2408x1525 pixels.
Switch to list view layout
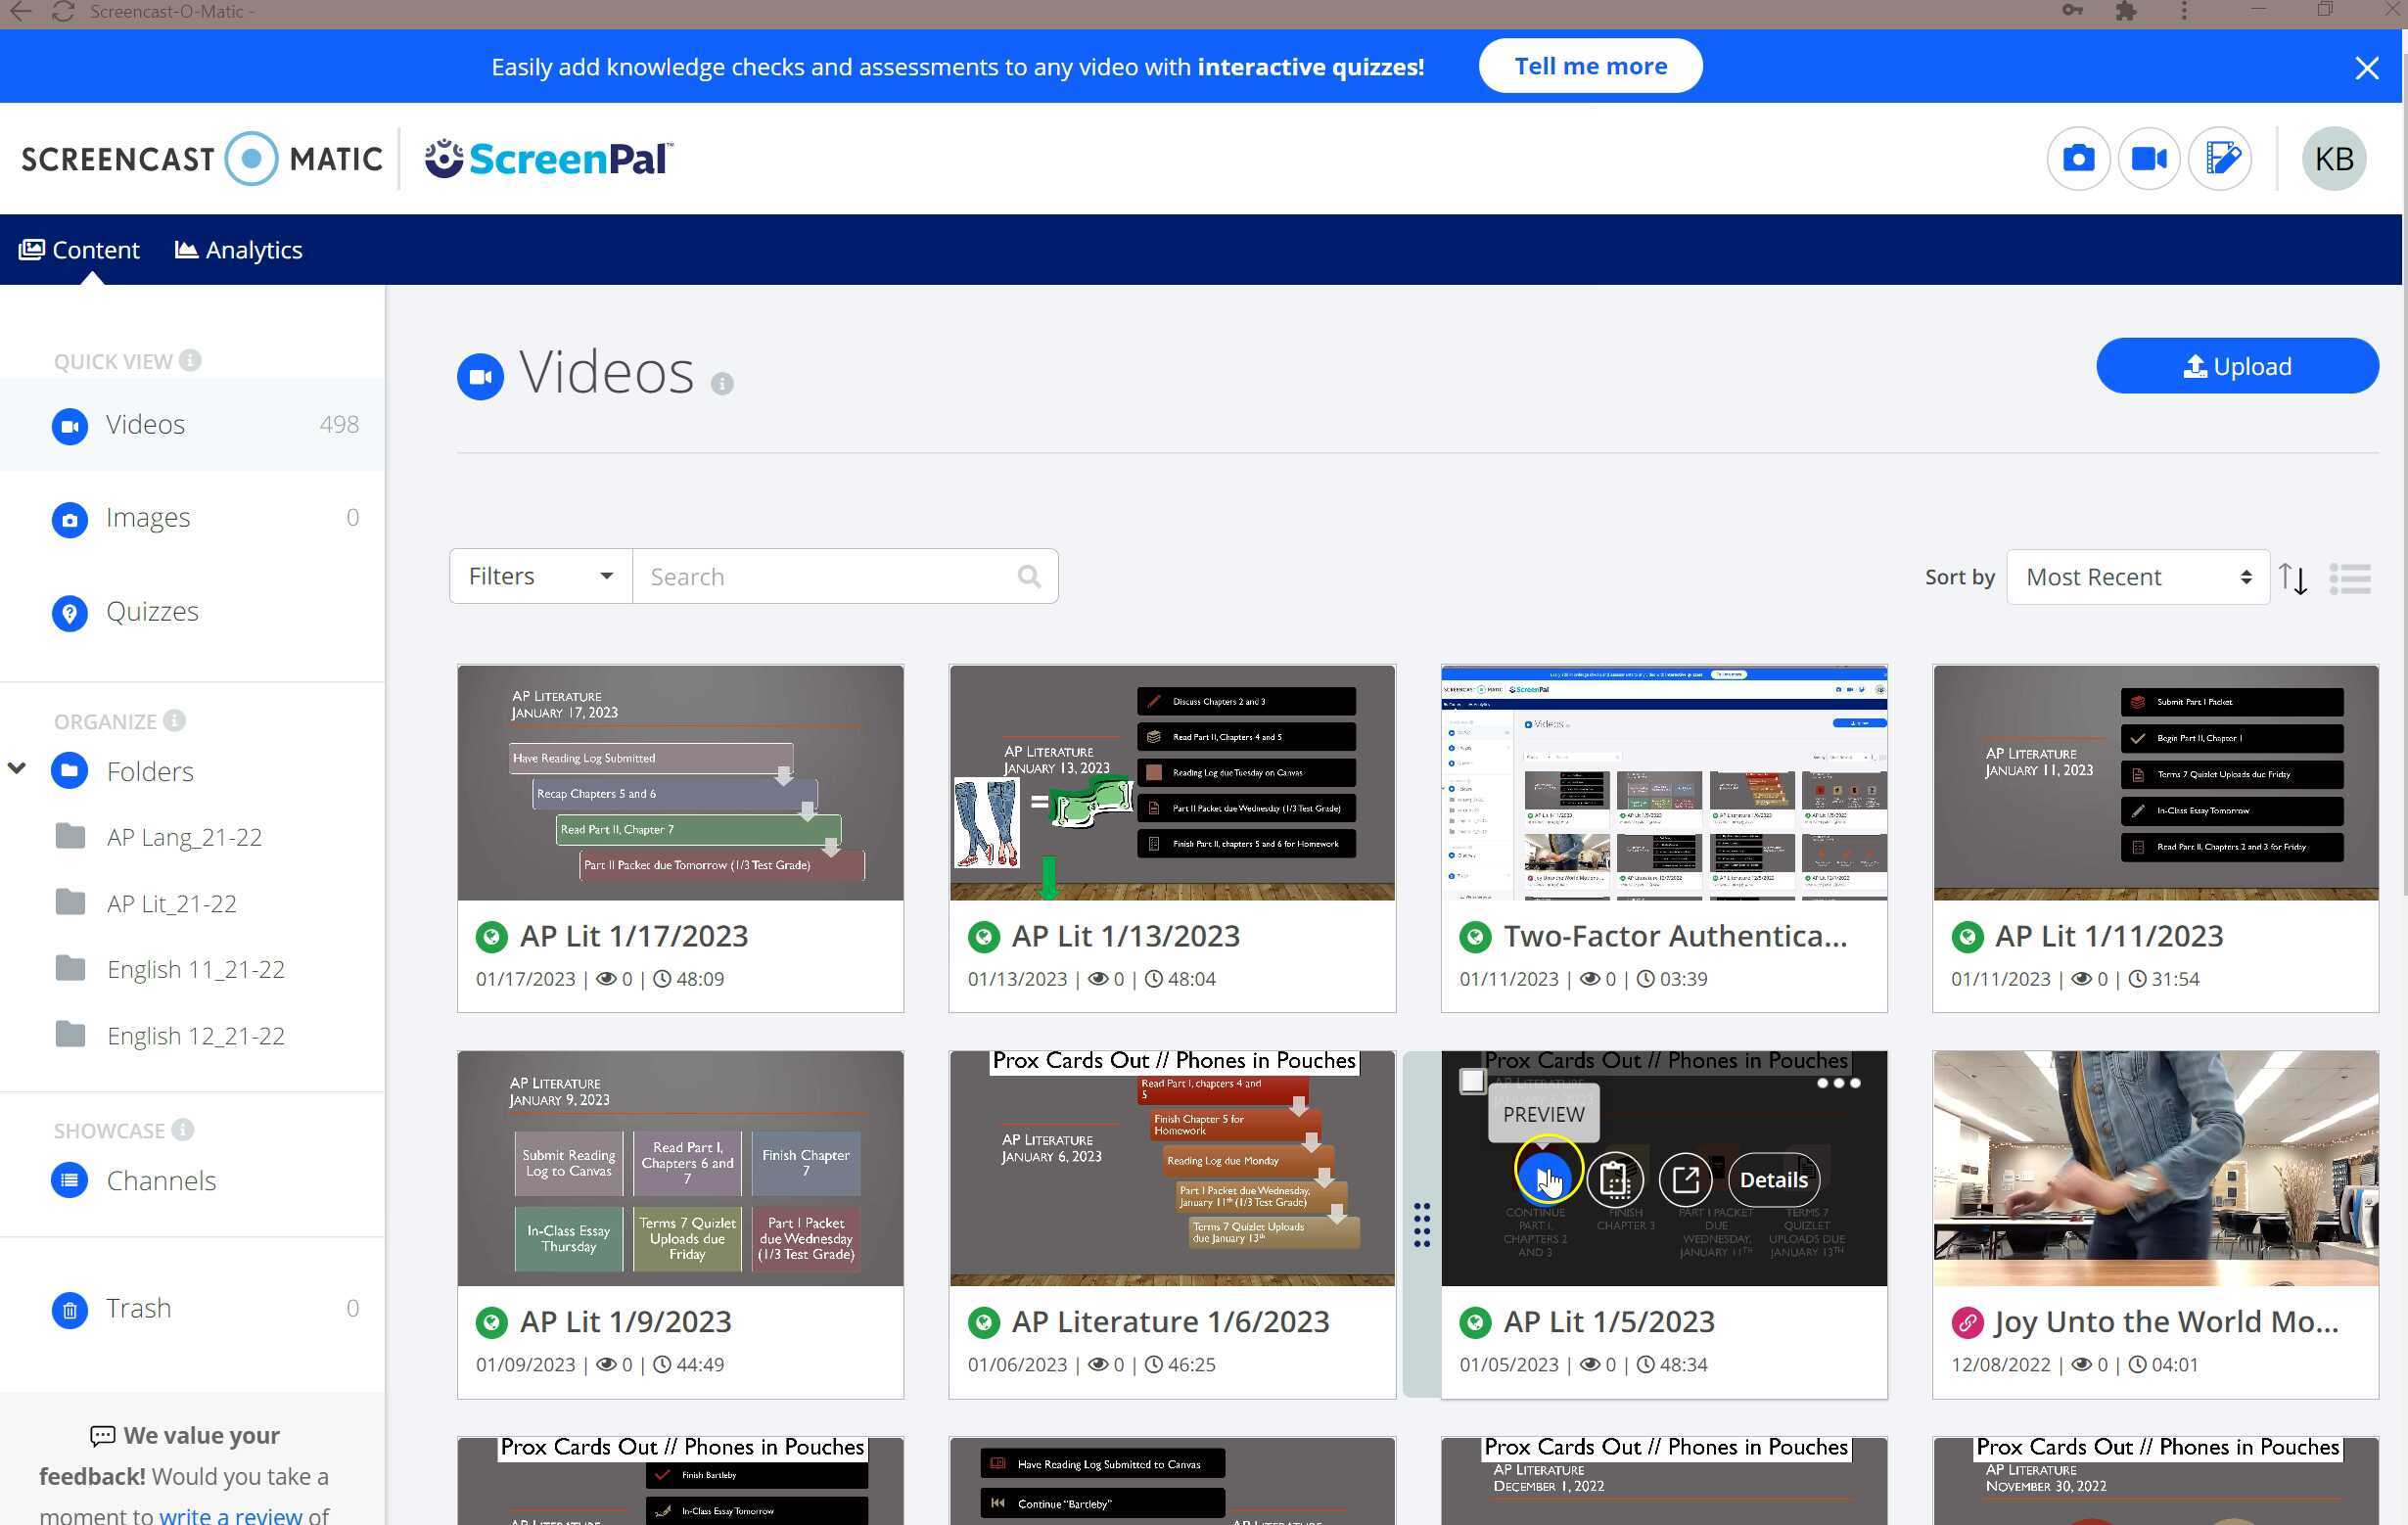[x=2350, y=578]
